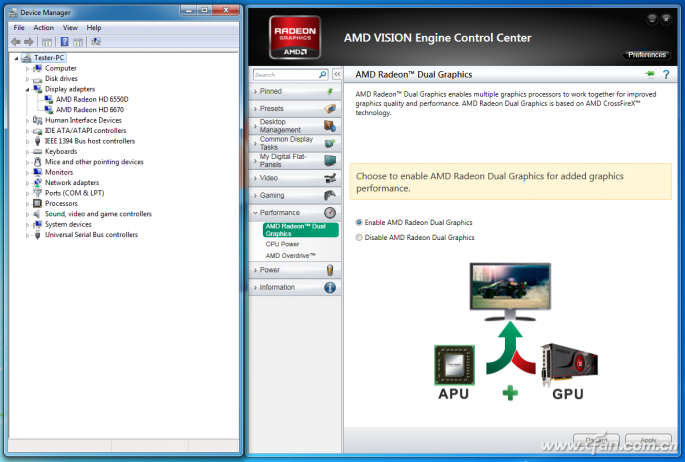This screenshot has width=685, height=462.
Task: Open the File menu in Device Manager
Action: click(x=19, y=28)
